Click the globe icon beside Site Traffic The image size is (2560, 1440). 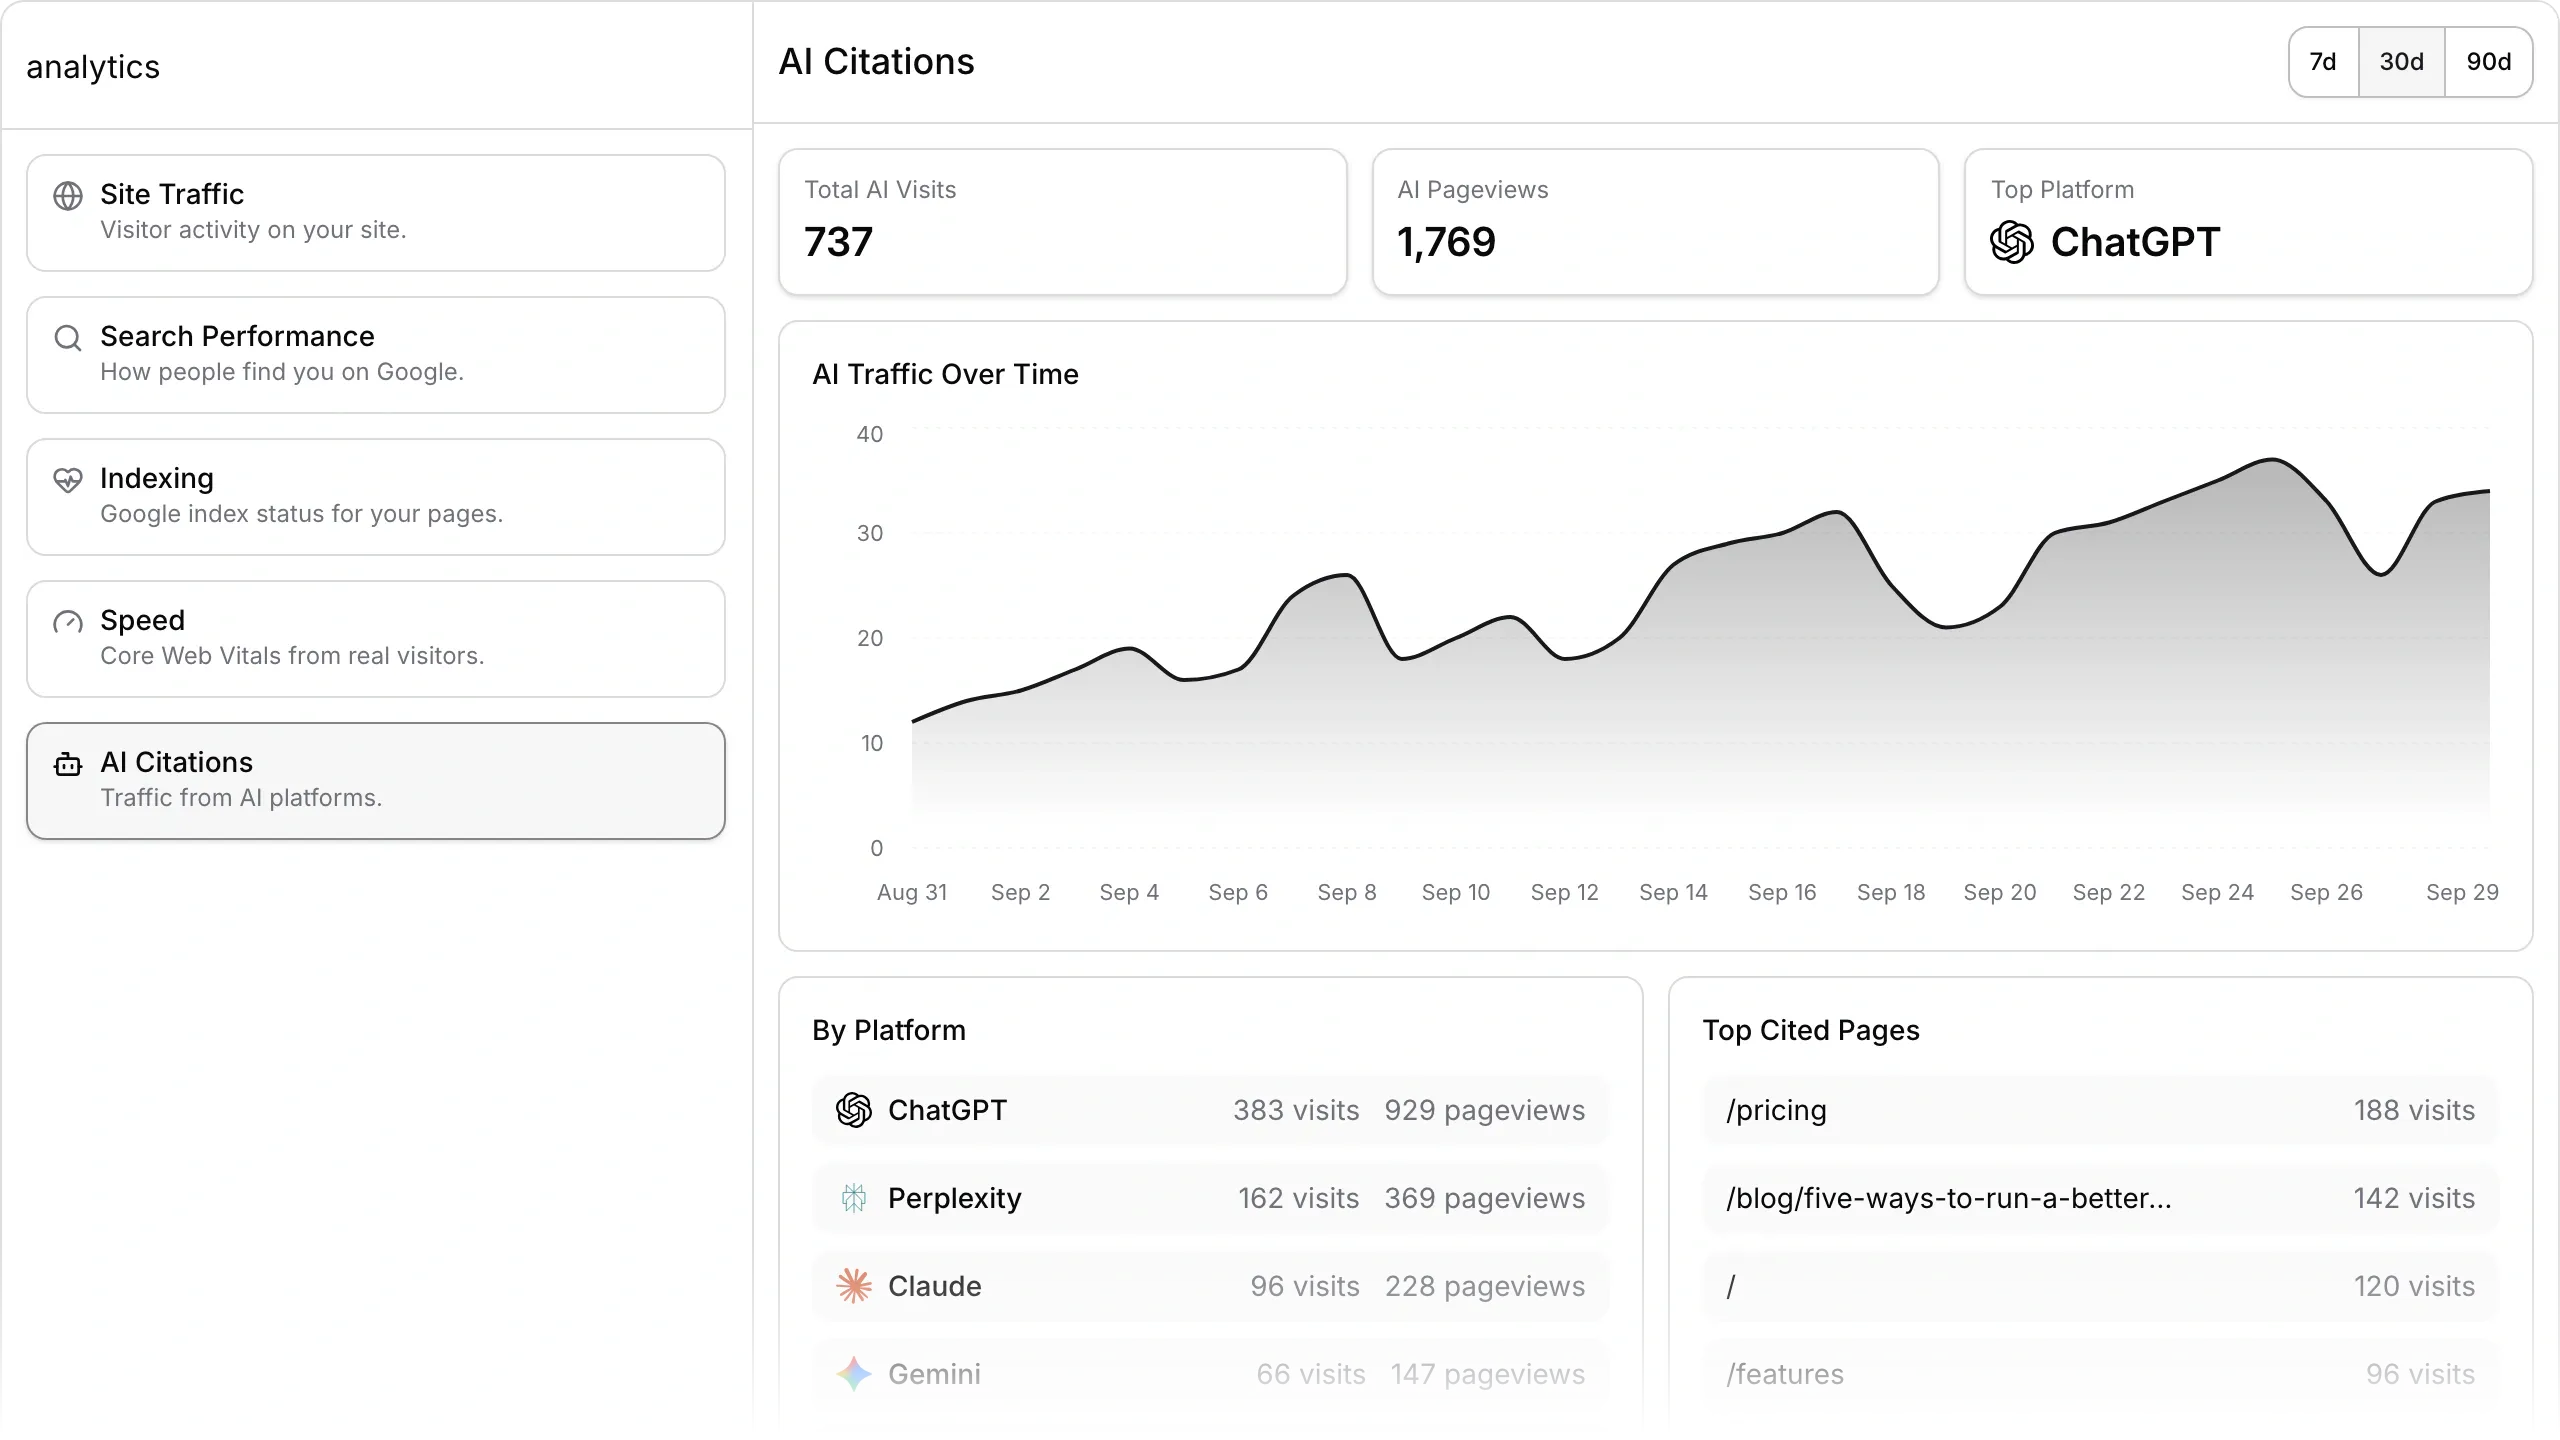pos(68,196)
